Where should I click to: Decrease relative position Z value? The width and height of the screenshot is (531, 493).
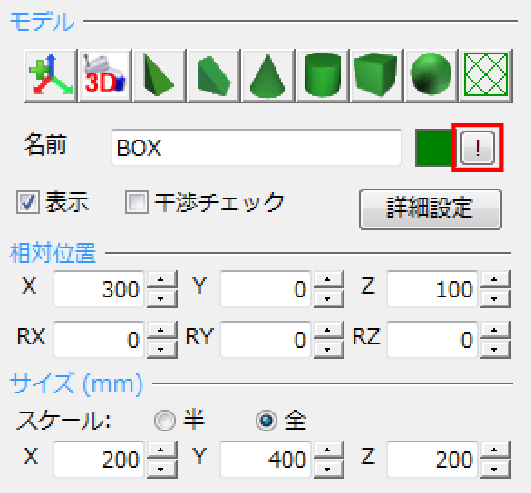(495, 298)
